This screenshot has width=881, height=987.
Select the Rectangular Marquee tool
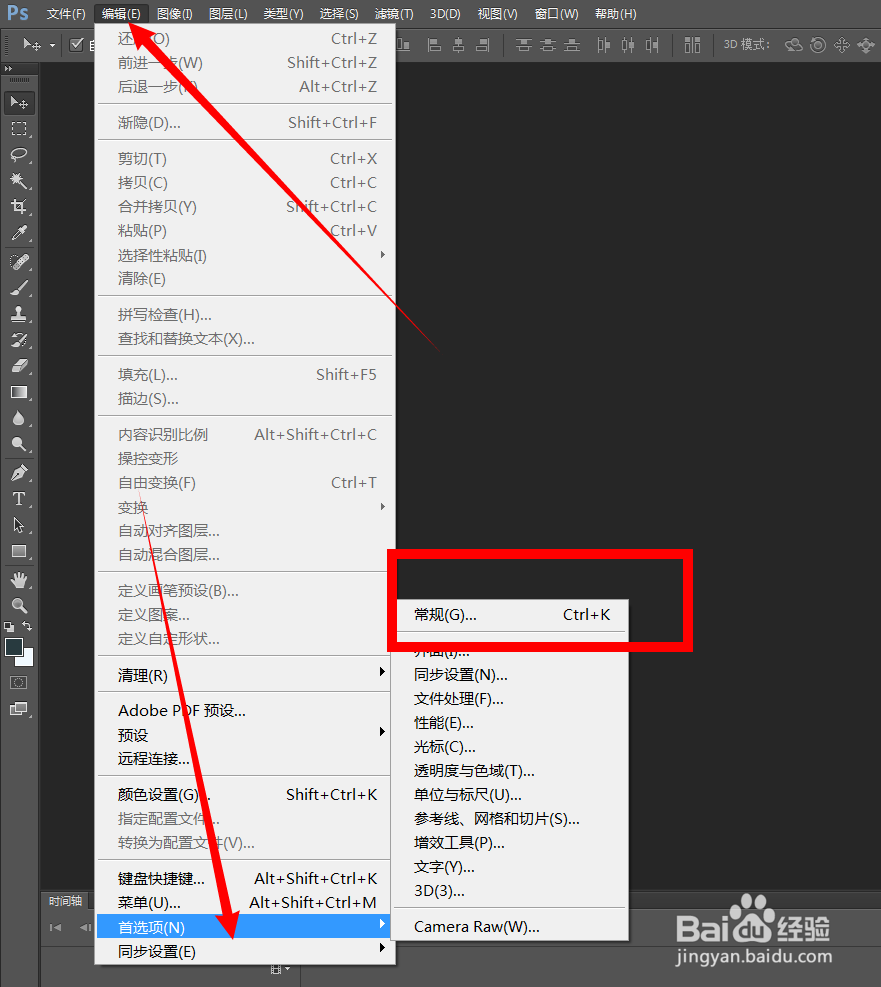pyautogui.click(x=19, y=129)
